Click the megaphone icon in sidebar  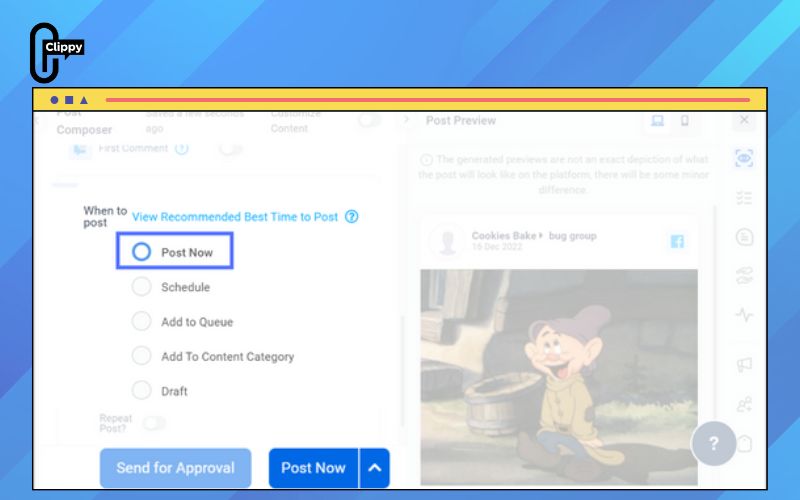click(744, 364)
